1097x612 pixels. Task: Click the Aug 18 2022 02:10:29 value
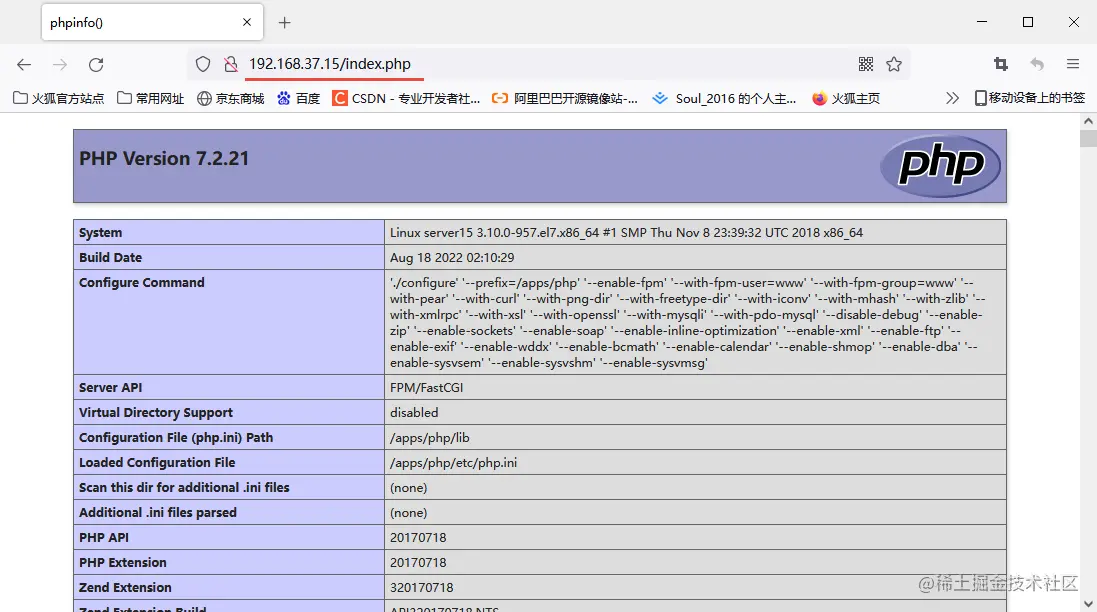coord(452,257)
